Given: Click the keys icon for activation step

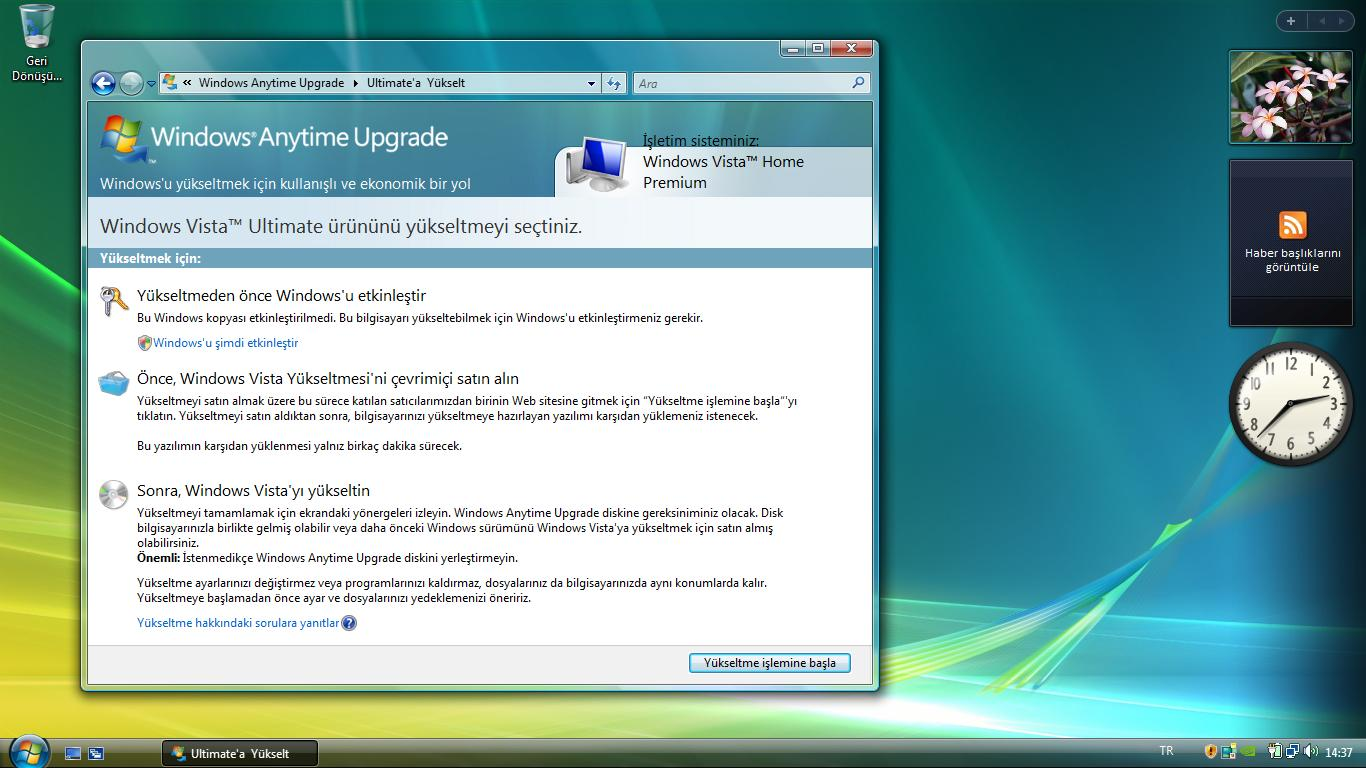Looking at the screenshot, I should pyautogui.click(x=114, y=300).
